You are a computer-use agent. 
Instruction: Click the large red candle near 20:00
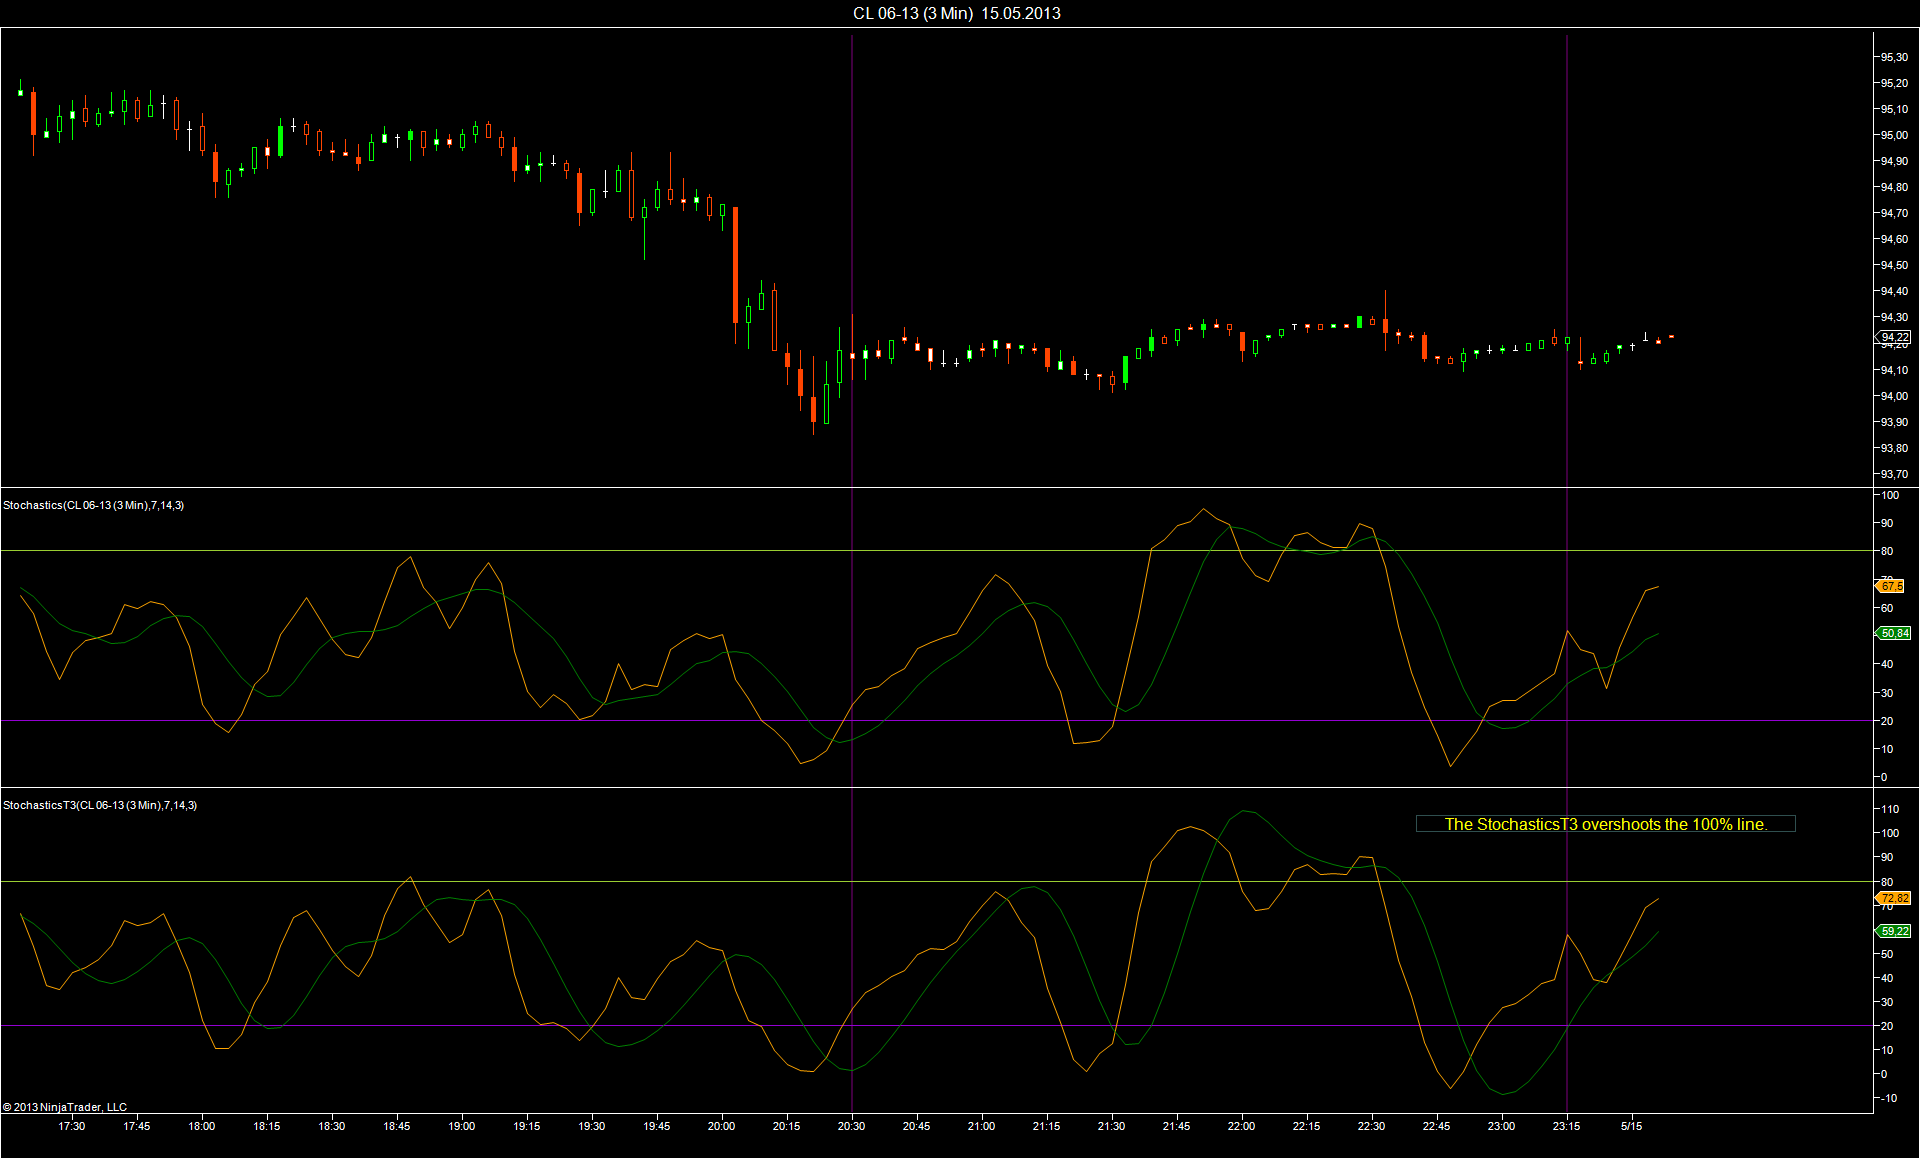(736, 265)
